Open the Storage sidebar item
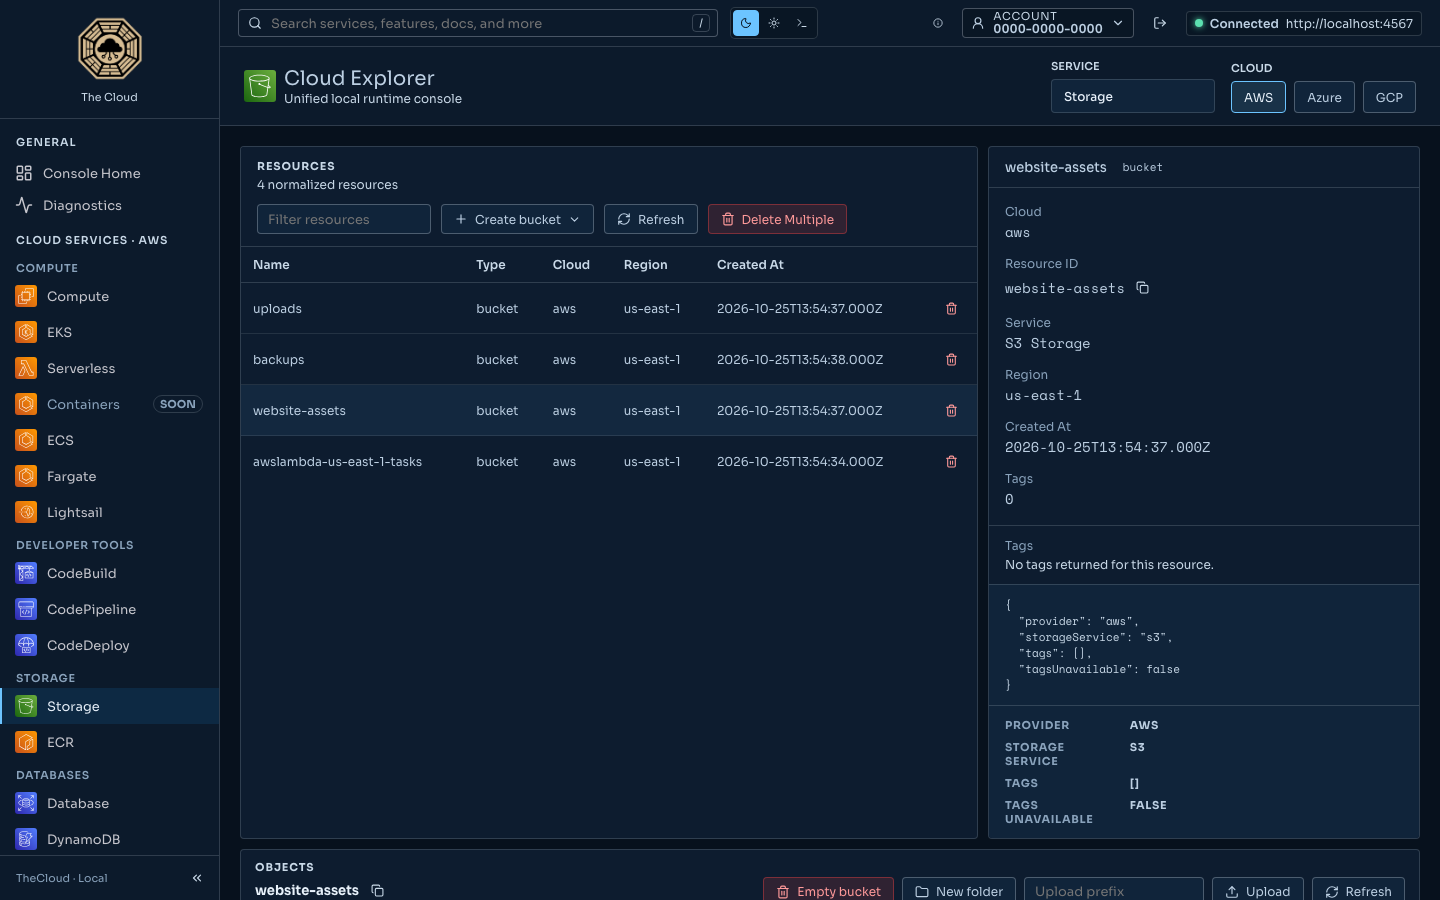The height and width of the screenshot is (900, 1440). click(x=110, y=706)
